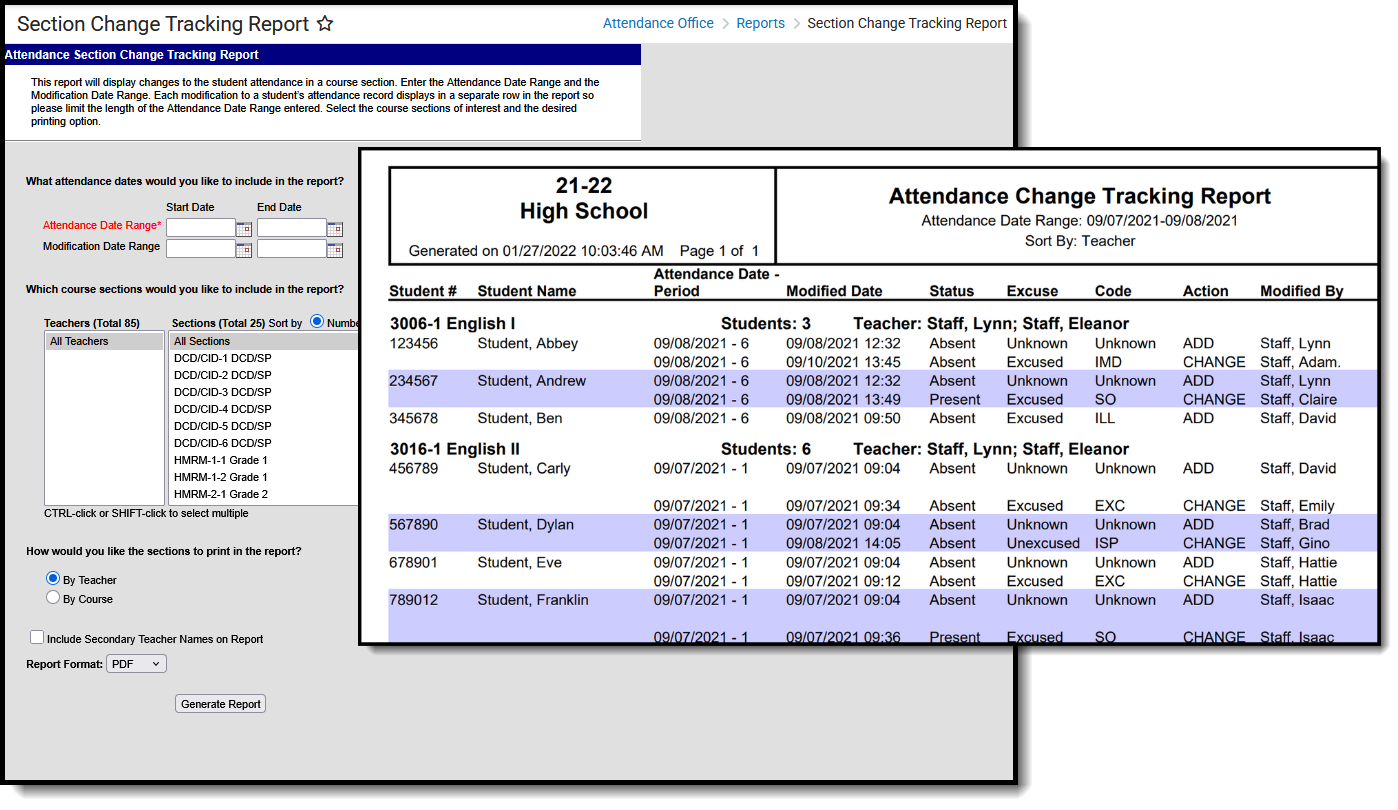Click the 3006-1 English I section heading

[452, 324]
